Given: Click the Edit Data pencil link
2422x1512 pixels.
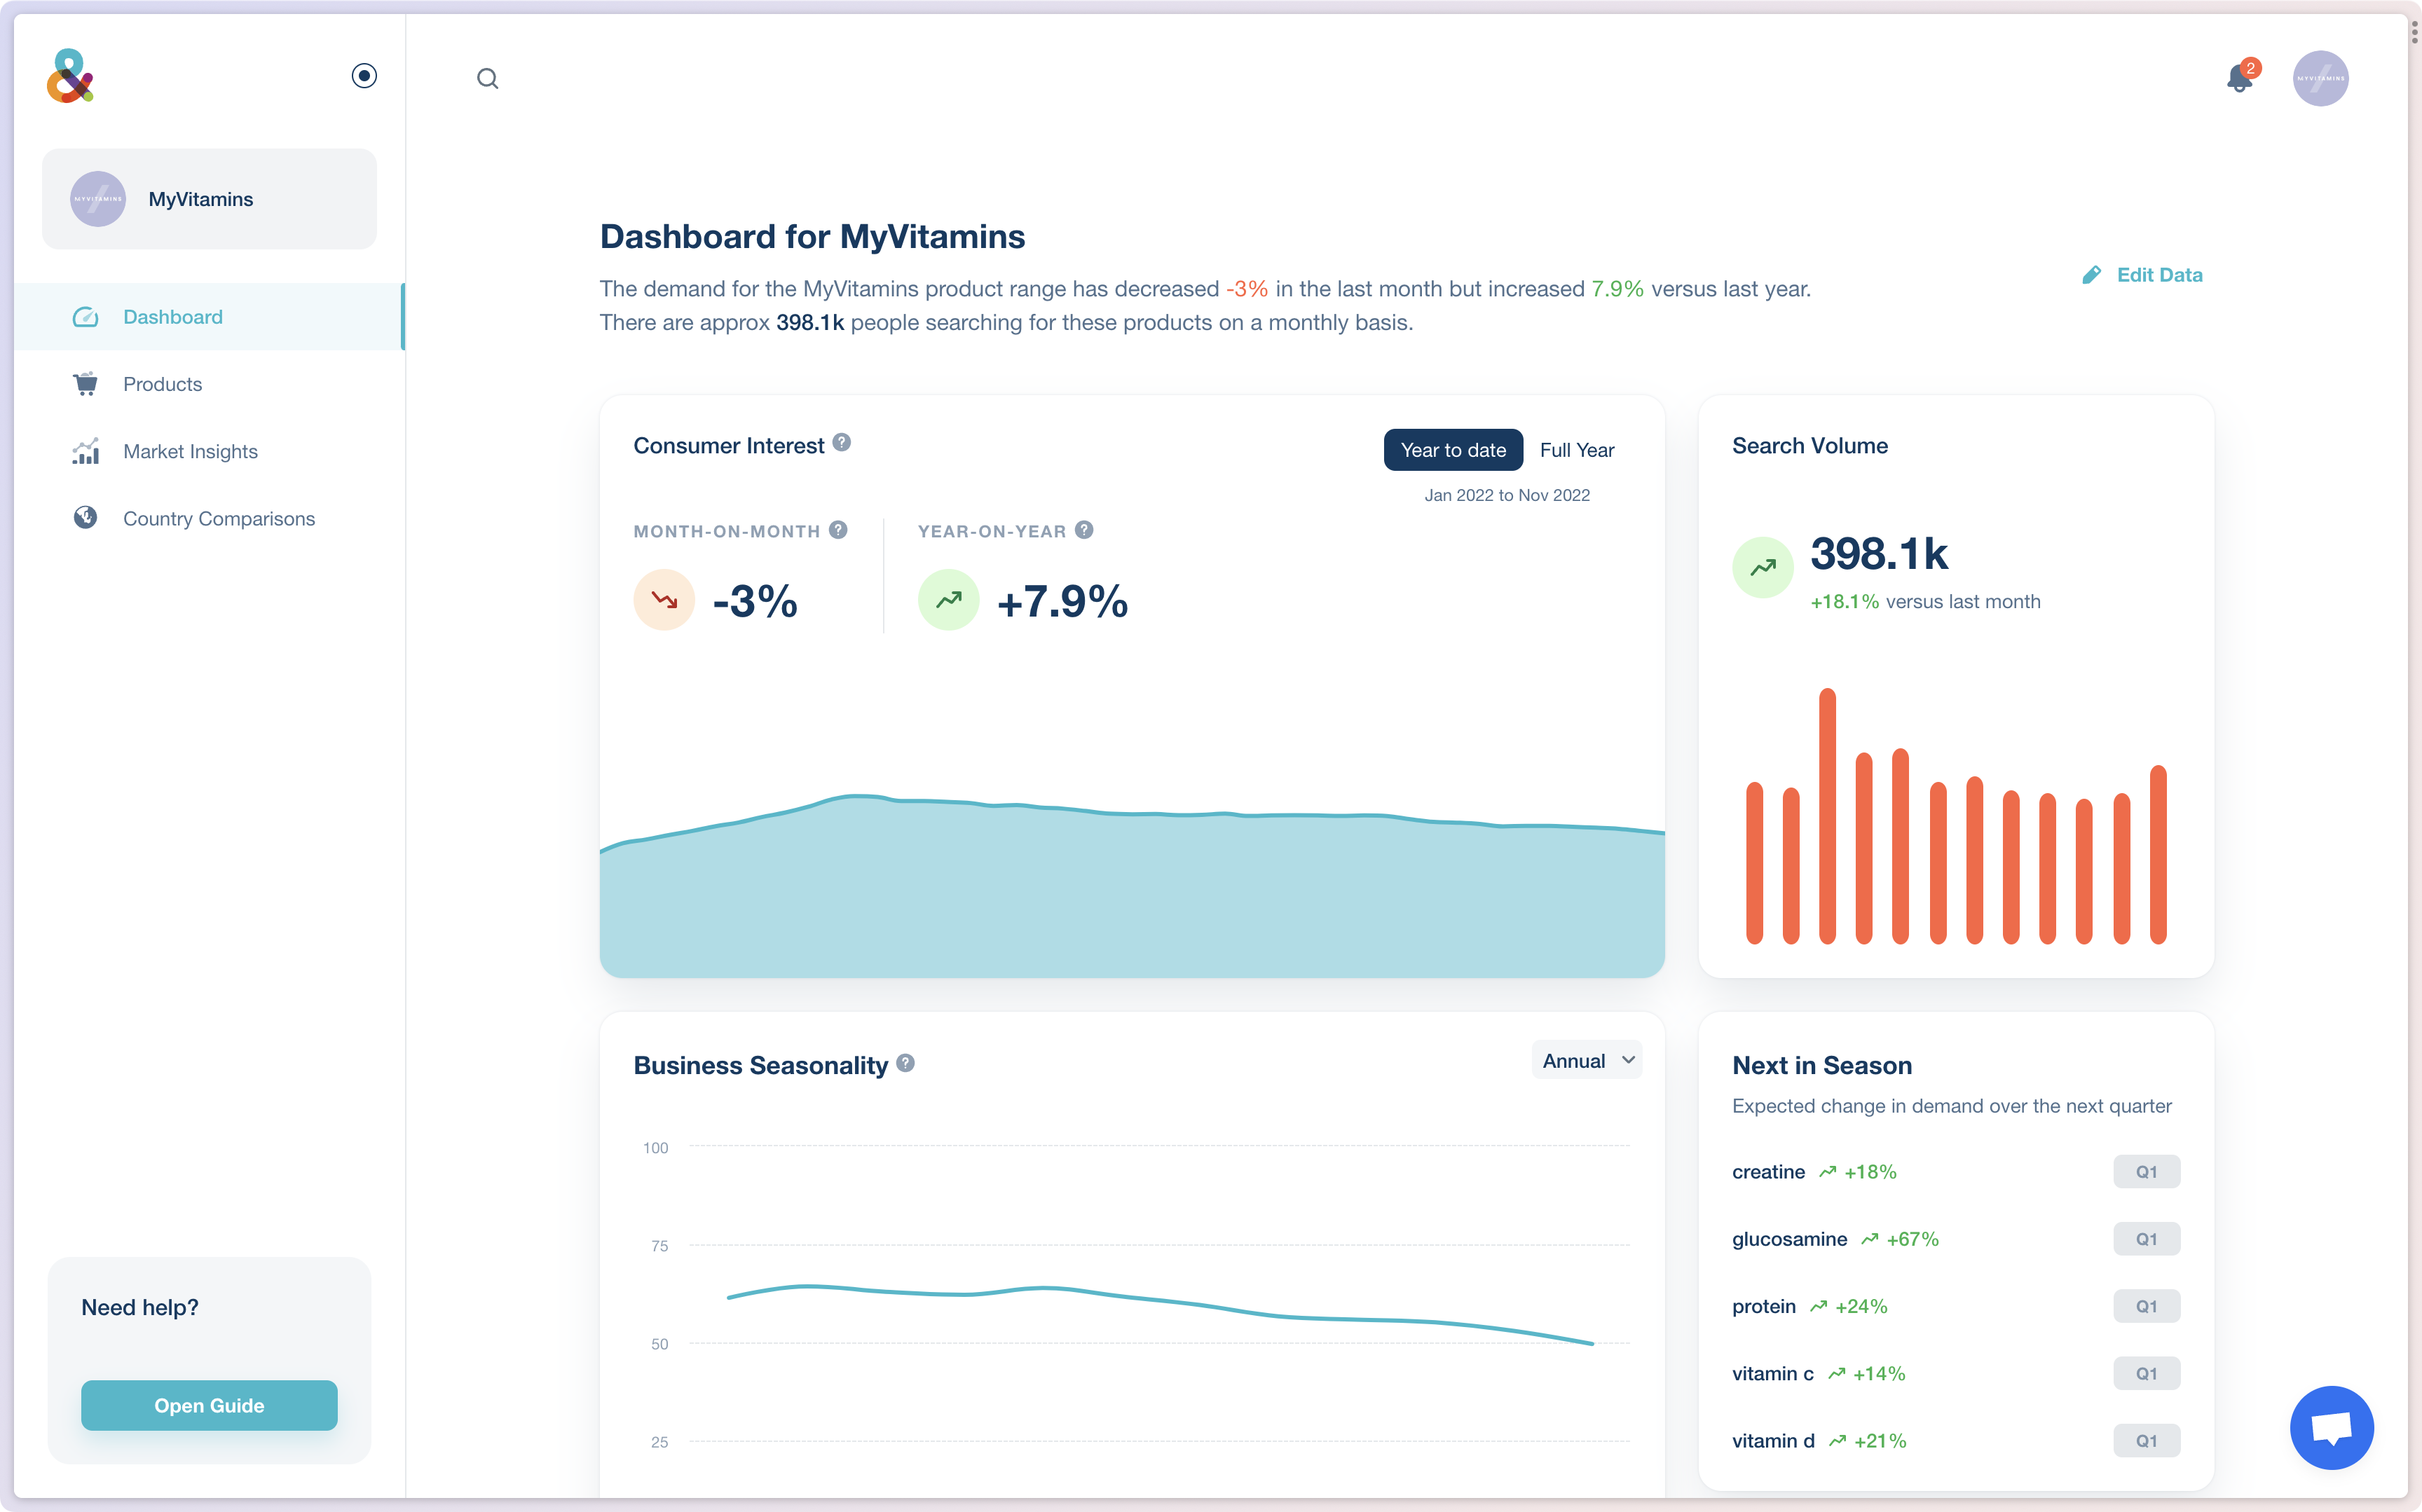Looking at the screenshot, I should pyautogui.click(x=2142, y=275).
